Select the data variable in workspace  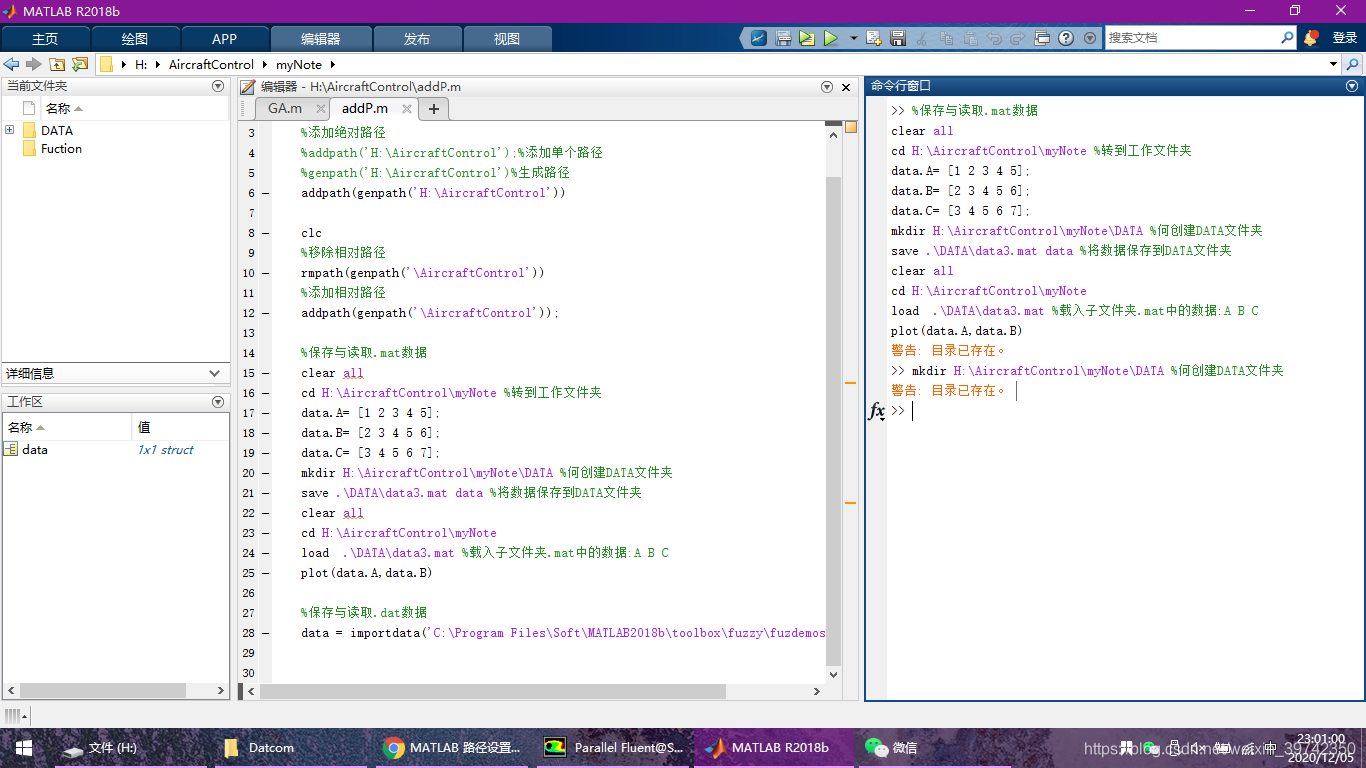[35, 449]
